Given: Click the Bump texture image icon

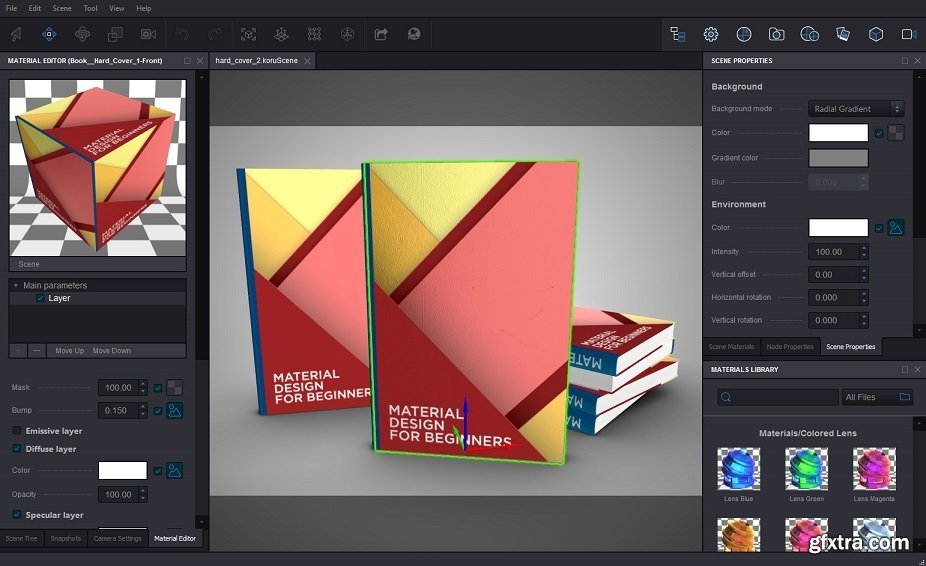Looking at the screenshot, I should point(174,410).
